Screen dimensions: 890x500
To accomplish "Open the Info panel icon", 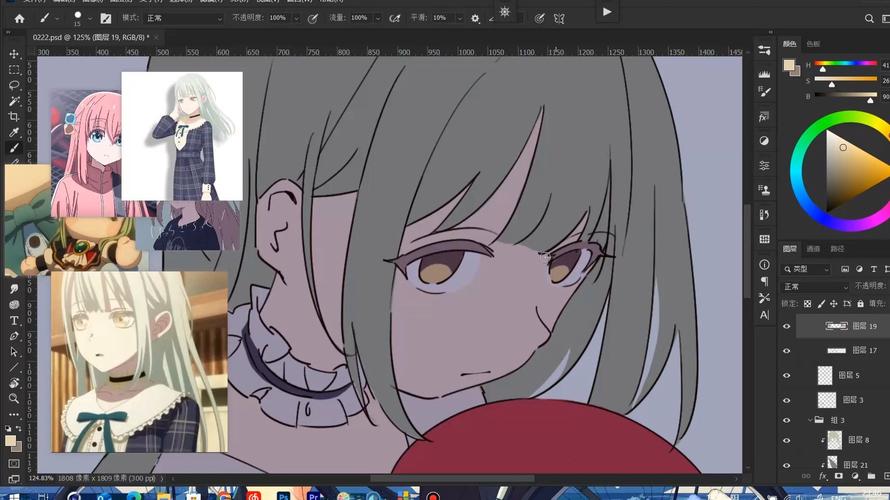I will coord(765,264).
